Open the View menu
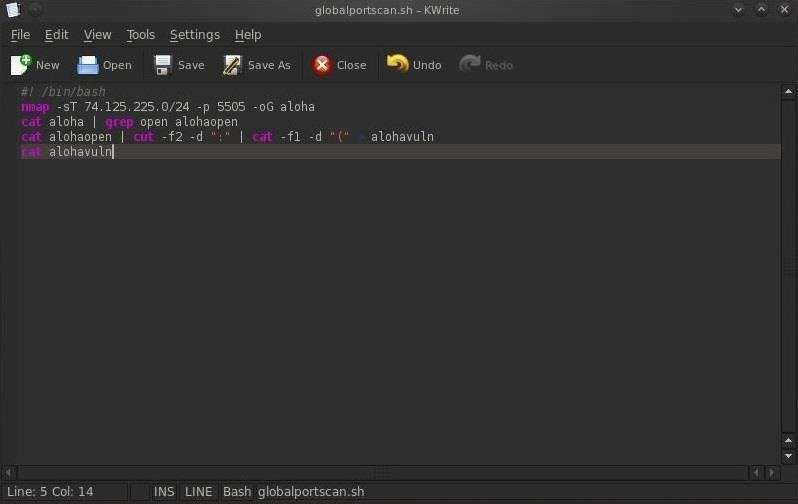 pos(97,34)
